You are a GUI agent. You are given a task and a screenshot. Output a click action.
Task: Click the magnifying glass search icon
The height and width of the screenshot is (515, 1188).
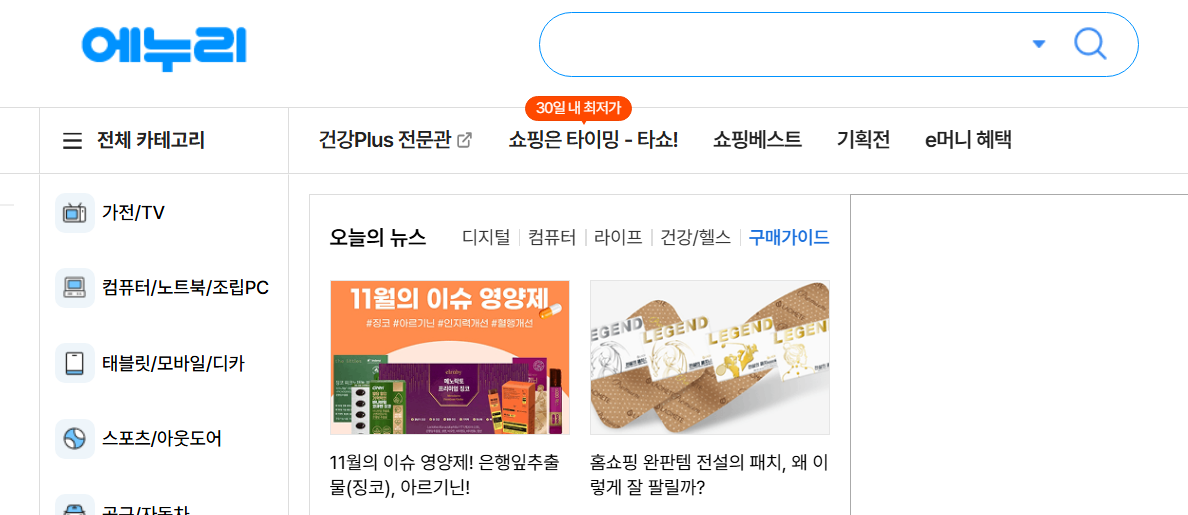(x=1090, y=44)
